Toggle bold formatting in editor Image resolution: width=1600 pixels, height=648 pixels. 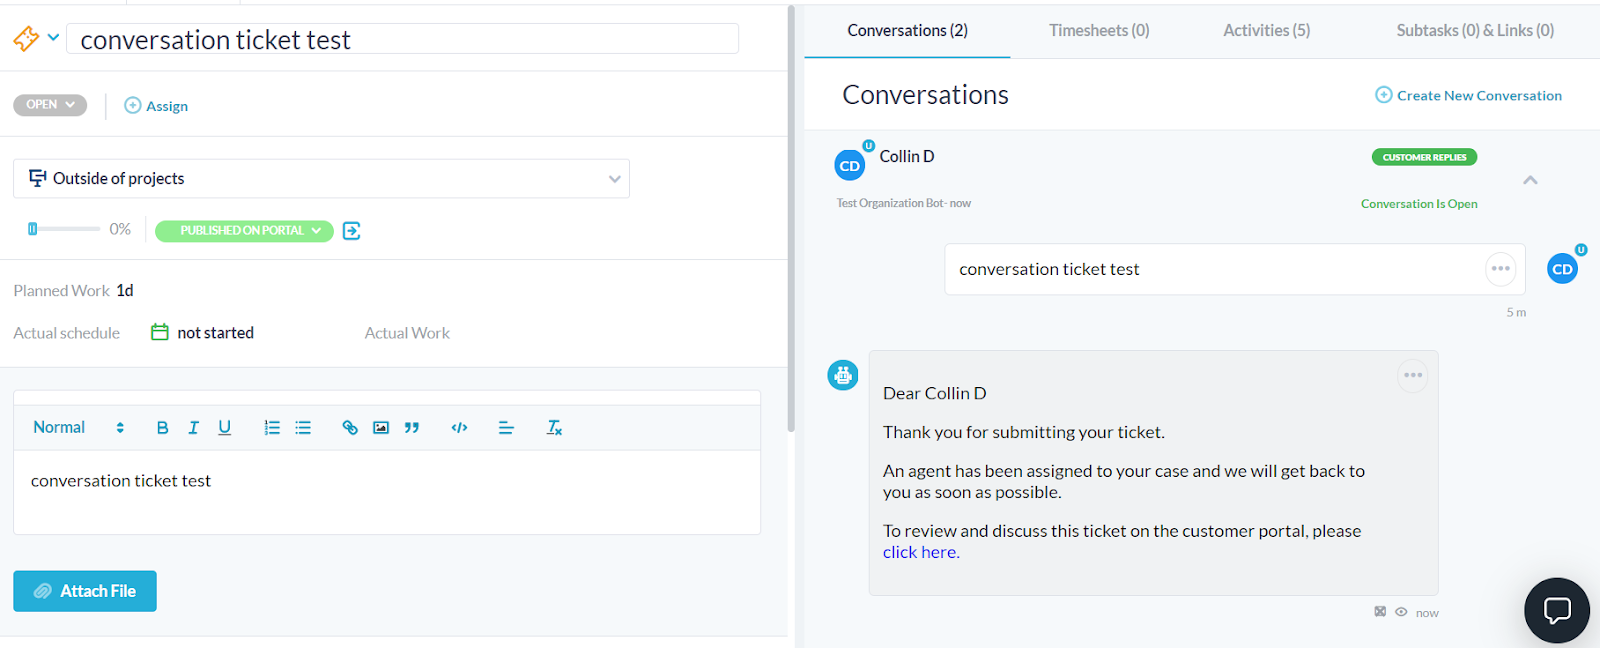click(x=162, y=428)
